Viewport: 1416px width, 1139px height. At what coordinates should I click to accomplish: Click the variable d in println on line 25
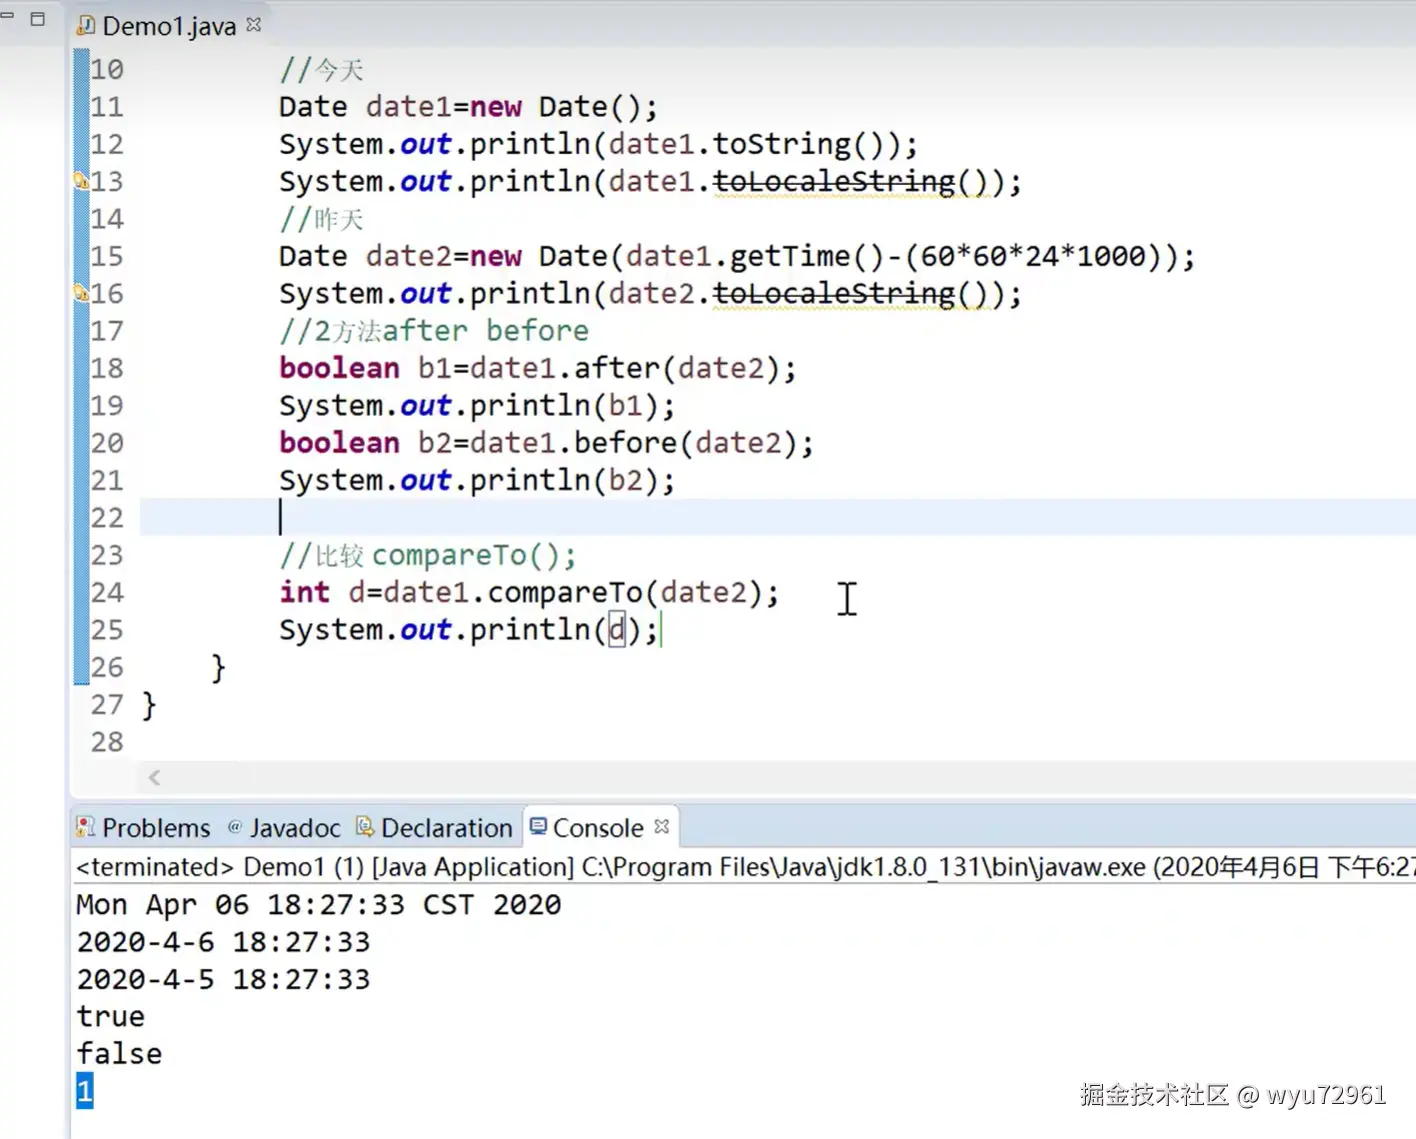tap(617, 630)
